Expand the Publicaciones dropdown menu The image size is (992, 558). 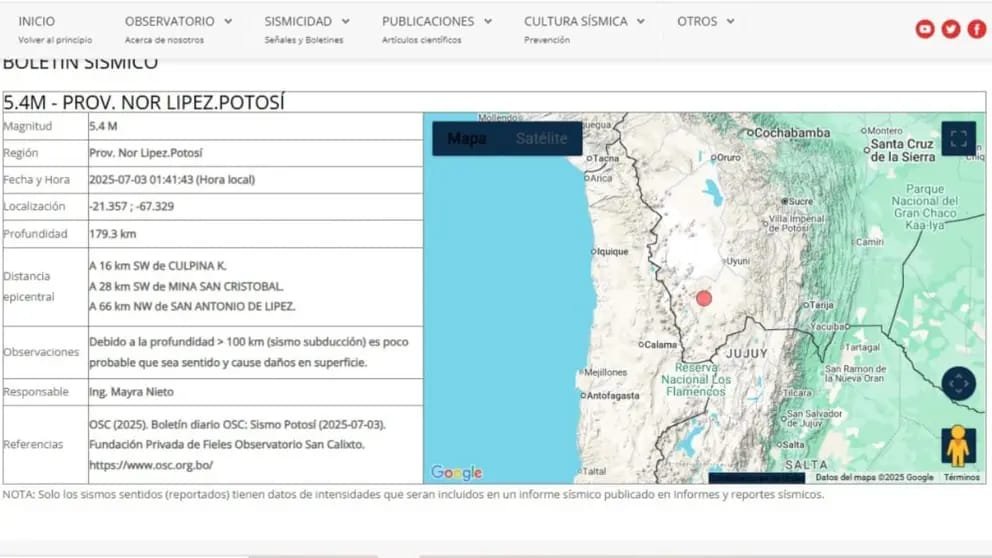(437, 21)
